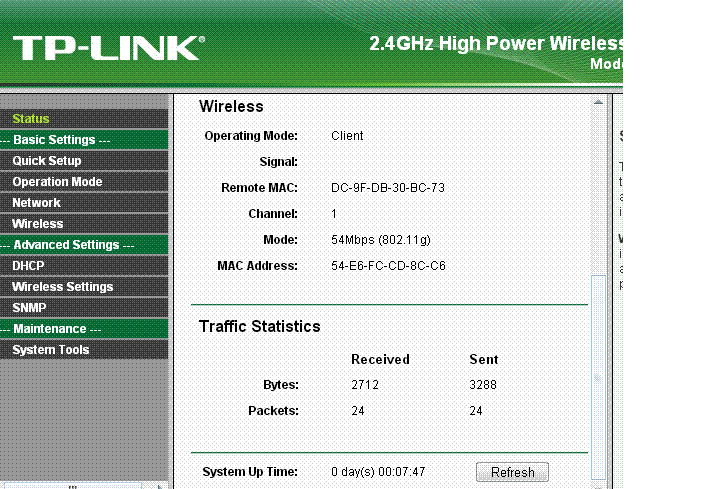
Task: Click the Signal label
Action: pos(278,162)
